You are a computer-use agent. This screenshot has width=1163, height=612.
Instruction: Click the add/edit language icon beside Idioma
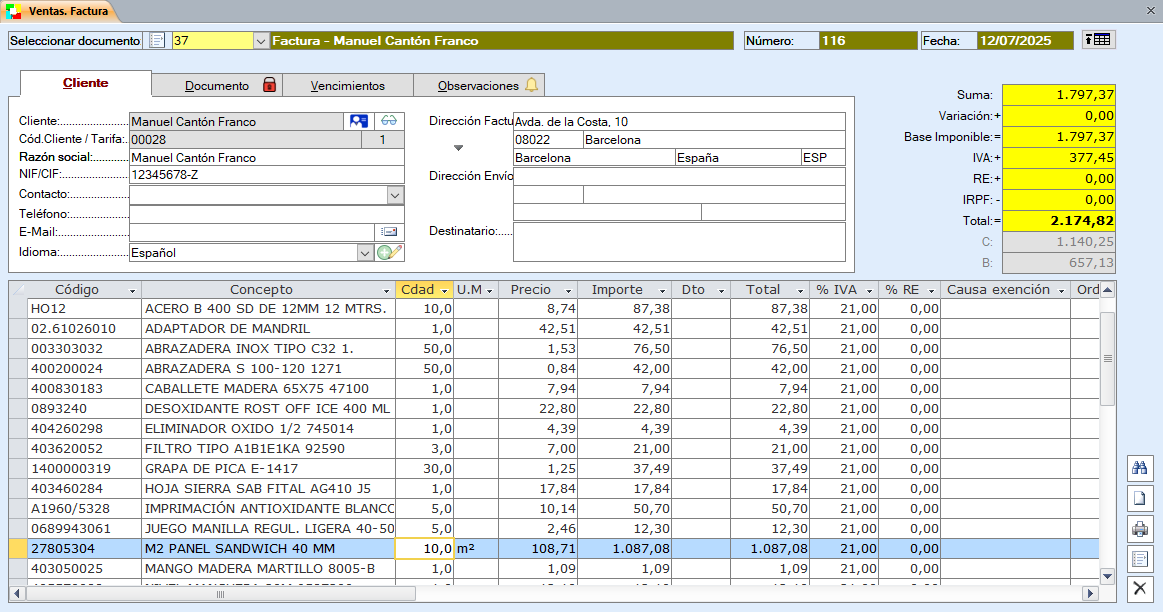click(x=389, y=253)
